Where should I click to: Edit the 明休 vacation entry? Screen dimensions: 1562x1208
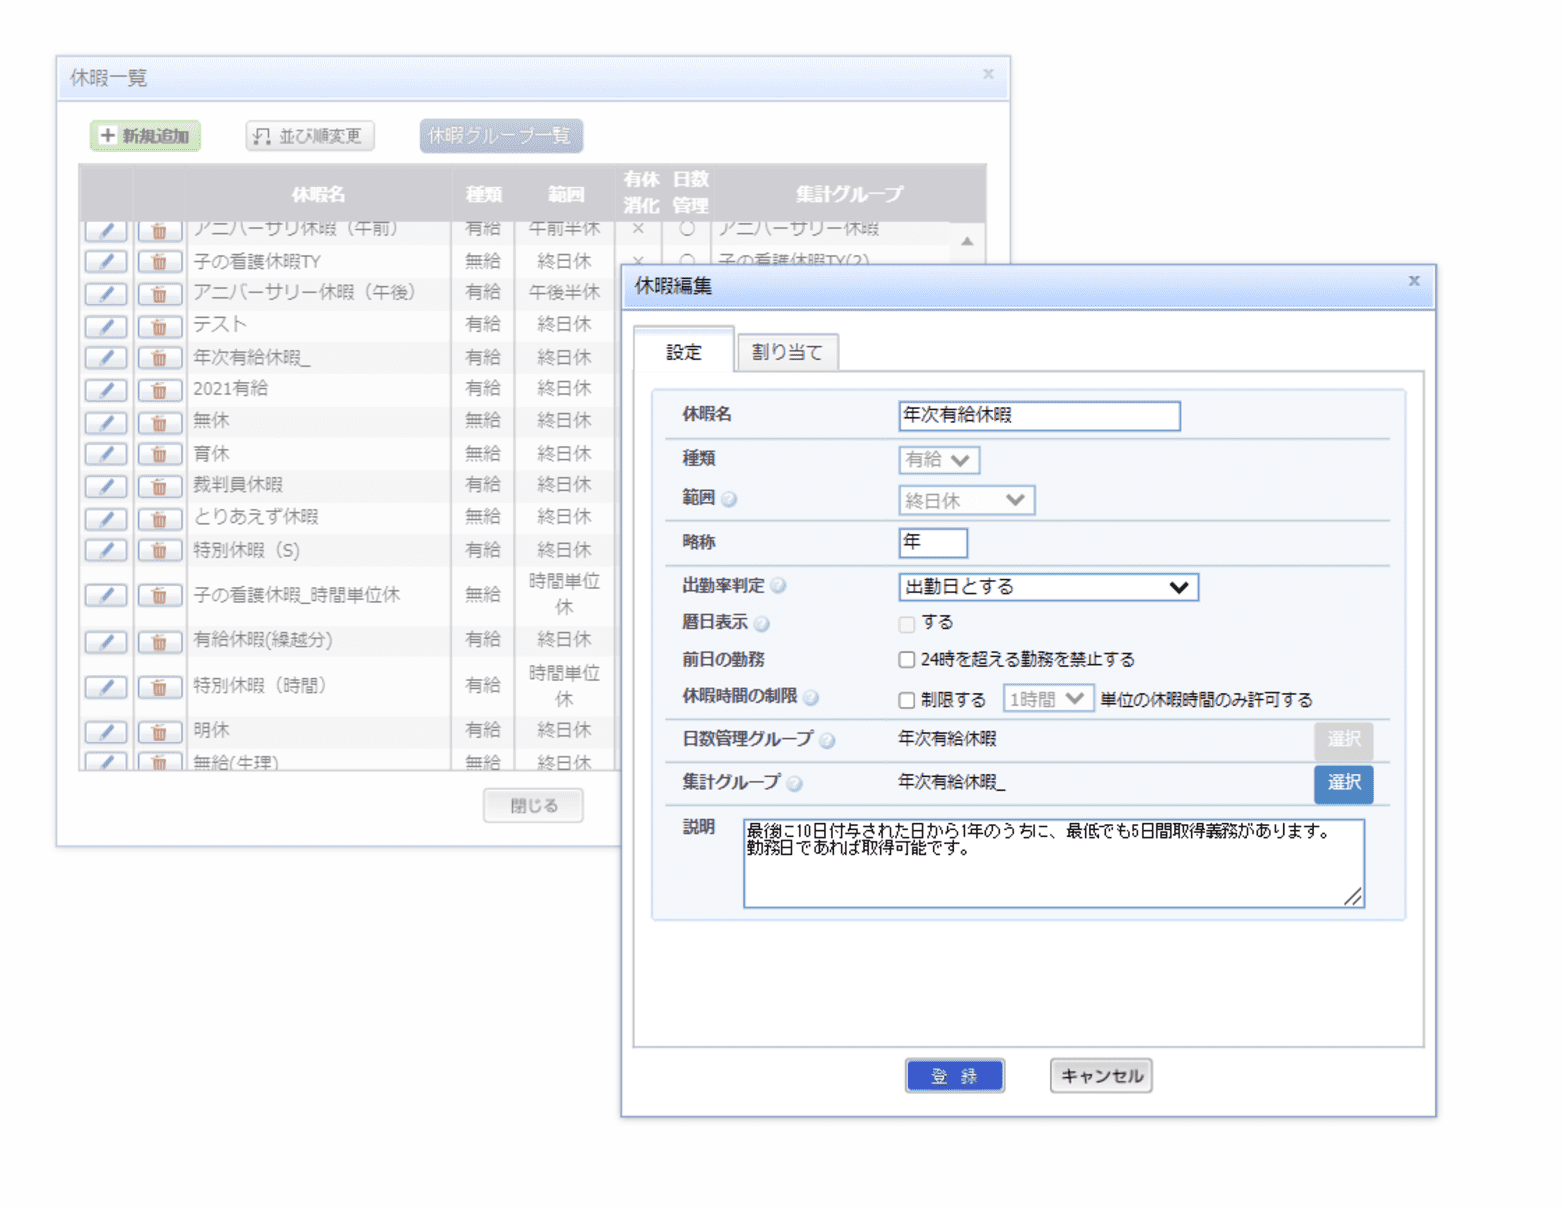coord(106,731)
